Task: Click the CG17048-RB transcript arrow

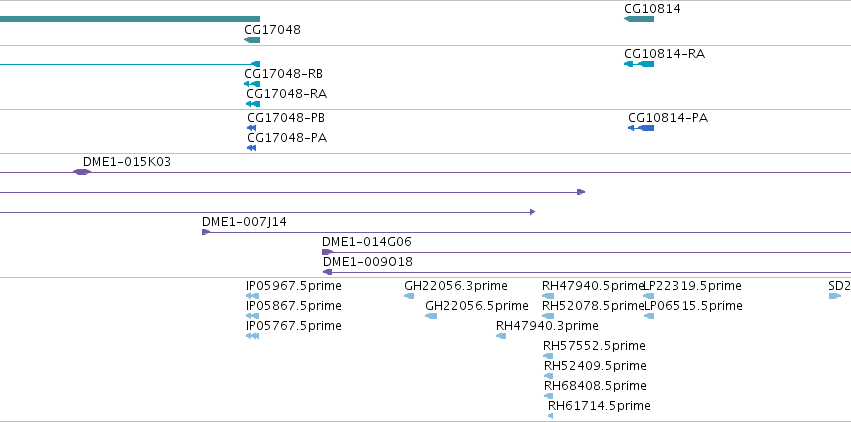Action: [x=252, y=84]
